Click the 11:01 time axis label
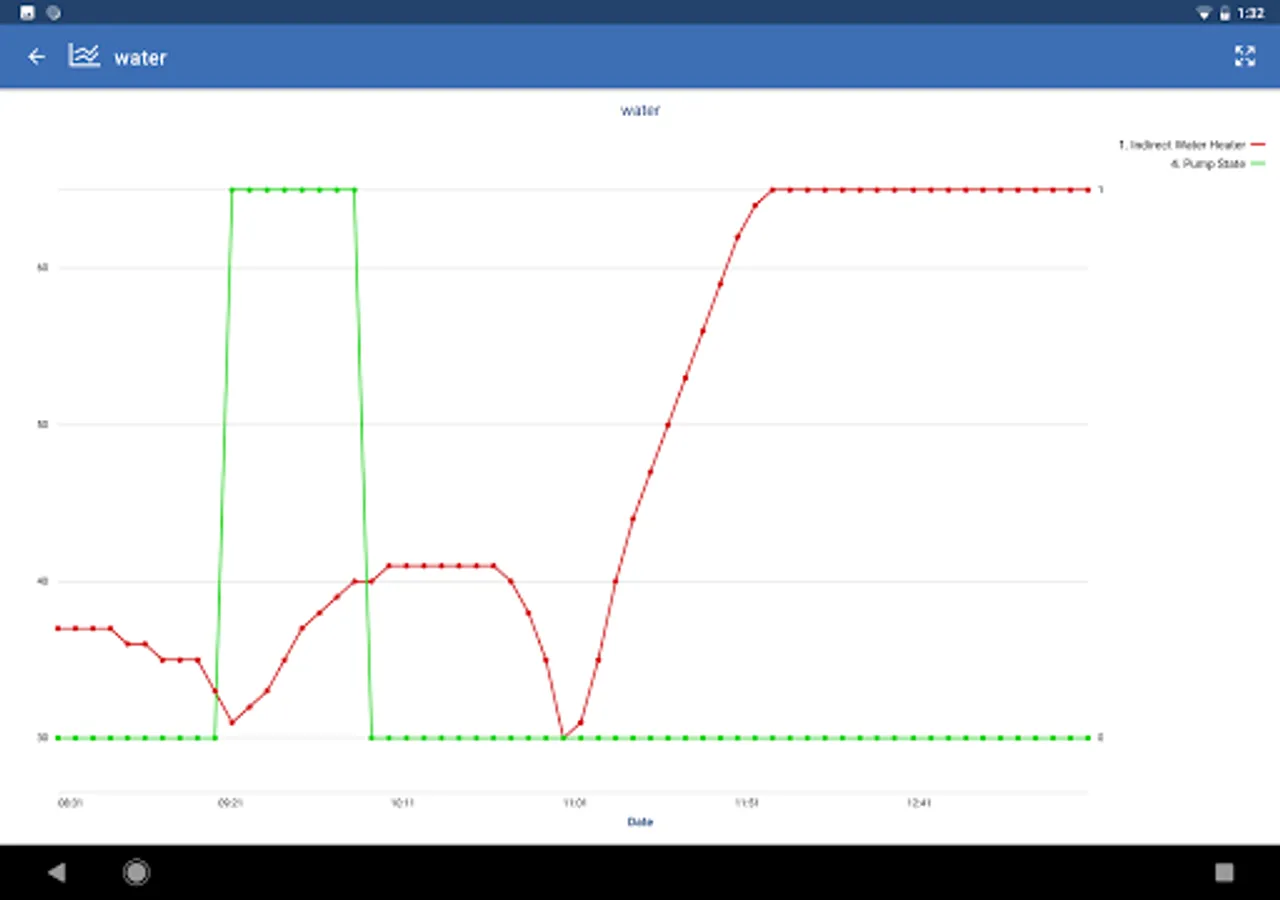Screen dimensions: 1280x900 [x=575, y=802]
